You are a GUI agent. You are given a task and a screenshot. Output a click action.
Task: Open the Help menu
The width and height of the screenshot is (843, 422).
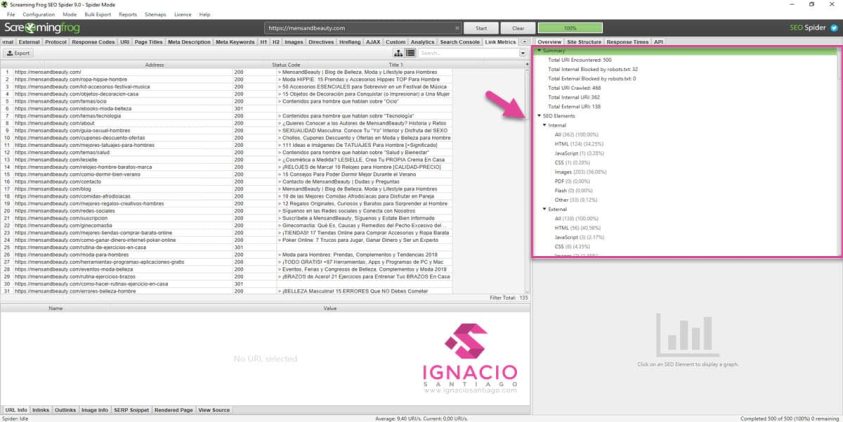pos(204,15)
